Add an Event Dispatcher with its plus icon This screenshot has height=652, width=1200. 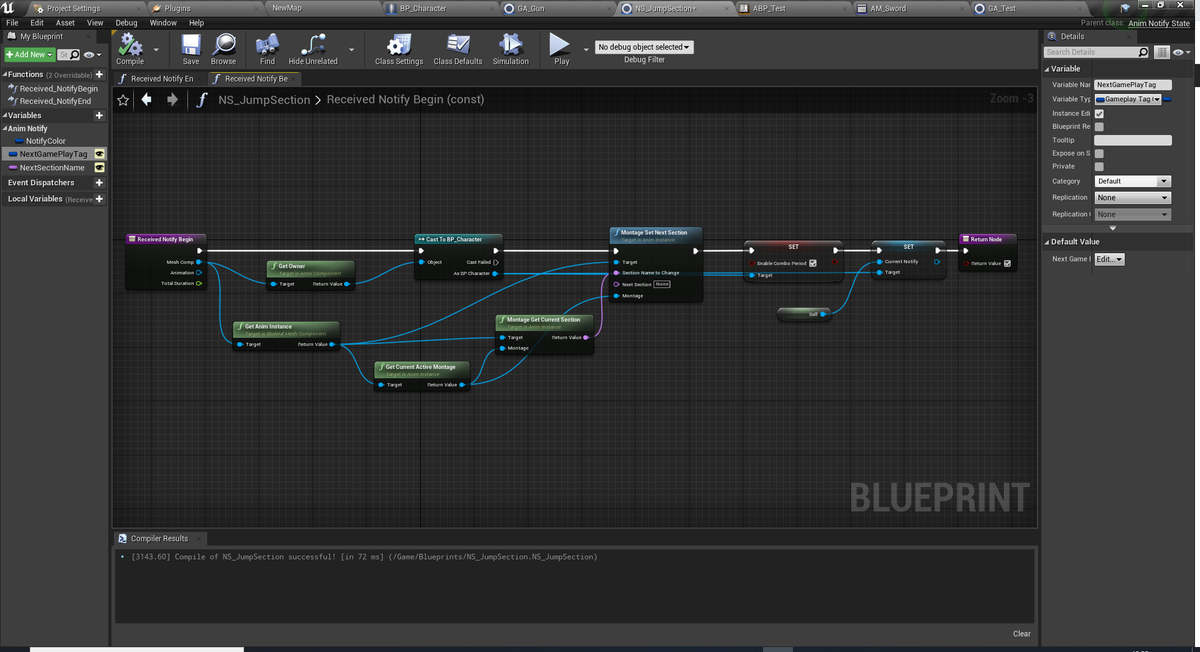pyautogui.click(x=99, y=183)
